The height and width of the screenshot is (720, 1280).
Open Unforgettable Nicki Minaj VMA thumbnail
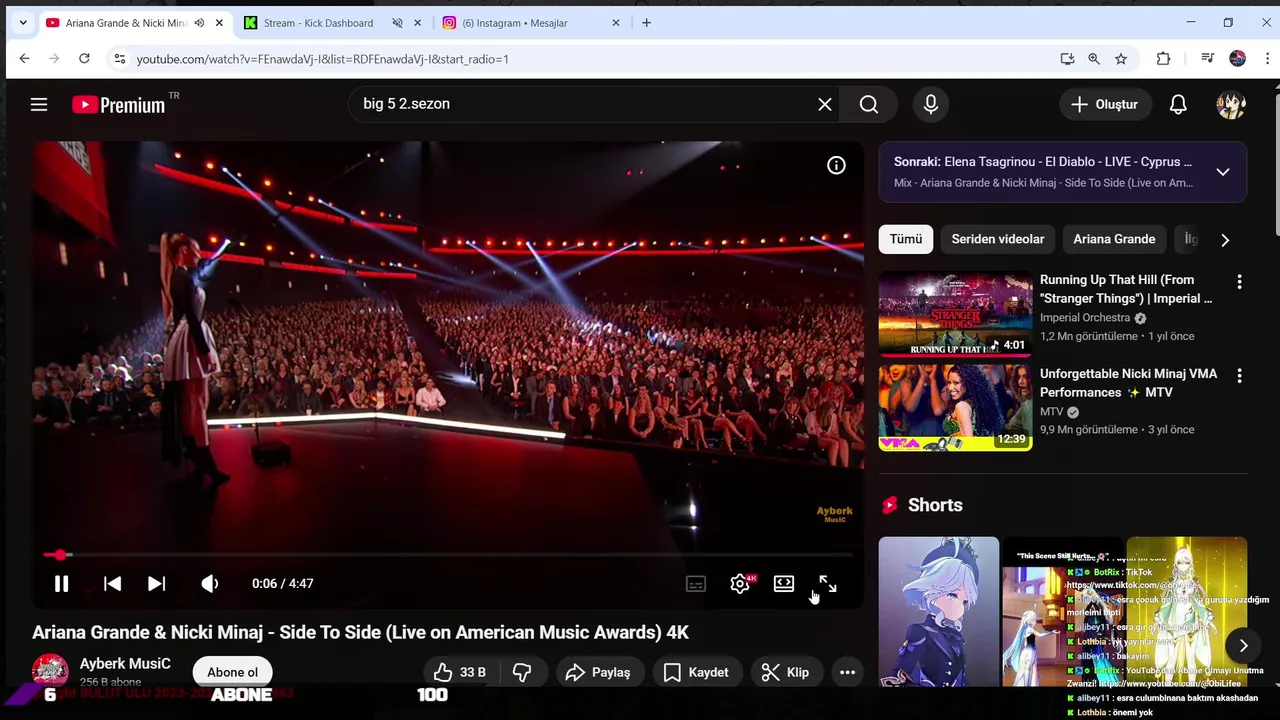[955, 407]
